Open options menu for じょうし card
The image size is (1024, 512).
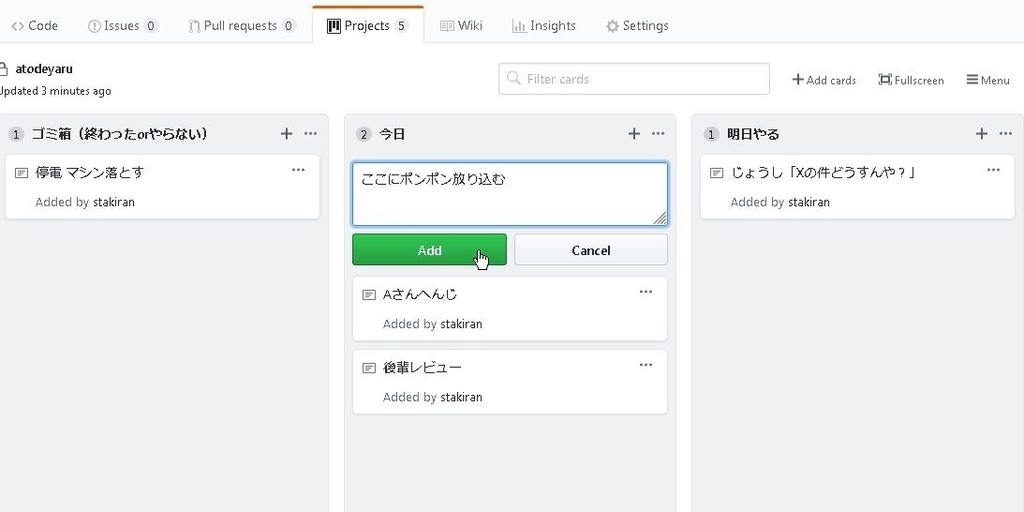coord(993,170)
